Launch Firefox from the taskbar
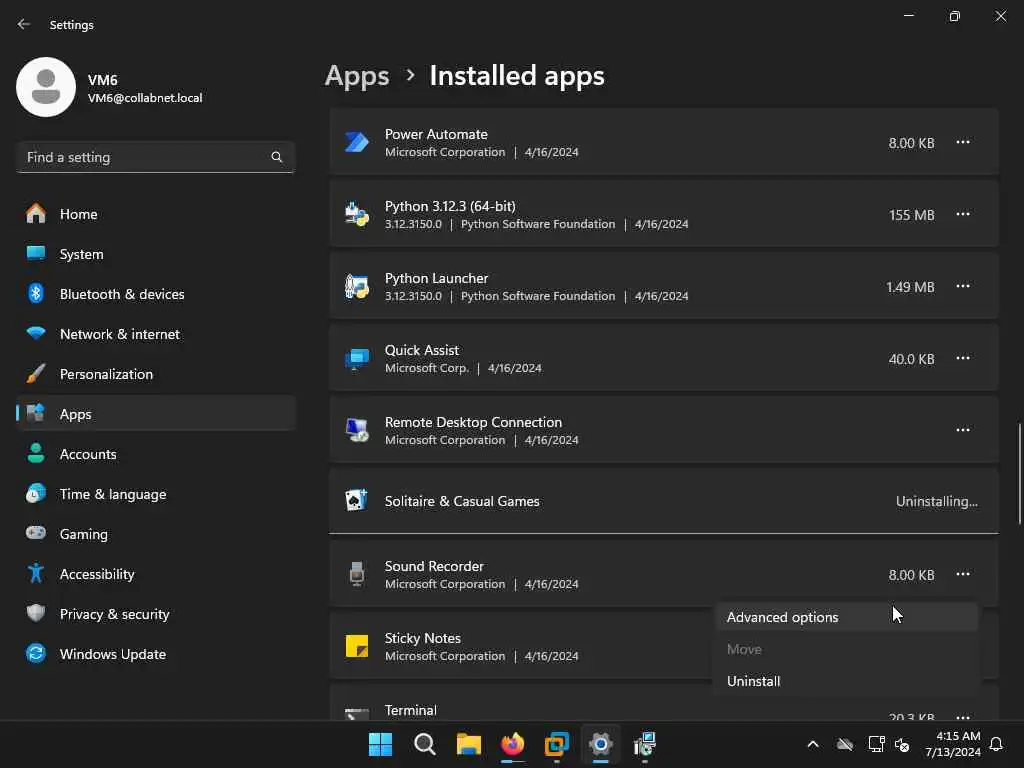Viewport: 1024px width, 768px height. point(513,744)
